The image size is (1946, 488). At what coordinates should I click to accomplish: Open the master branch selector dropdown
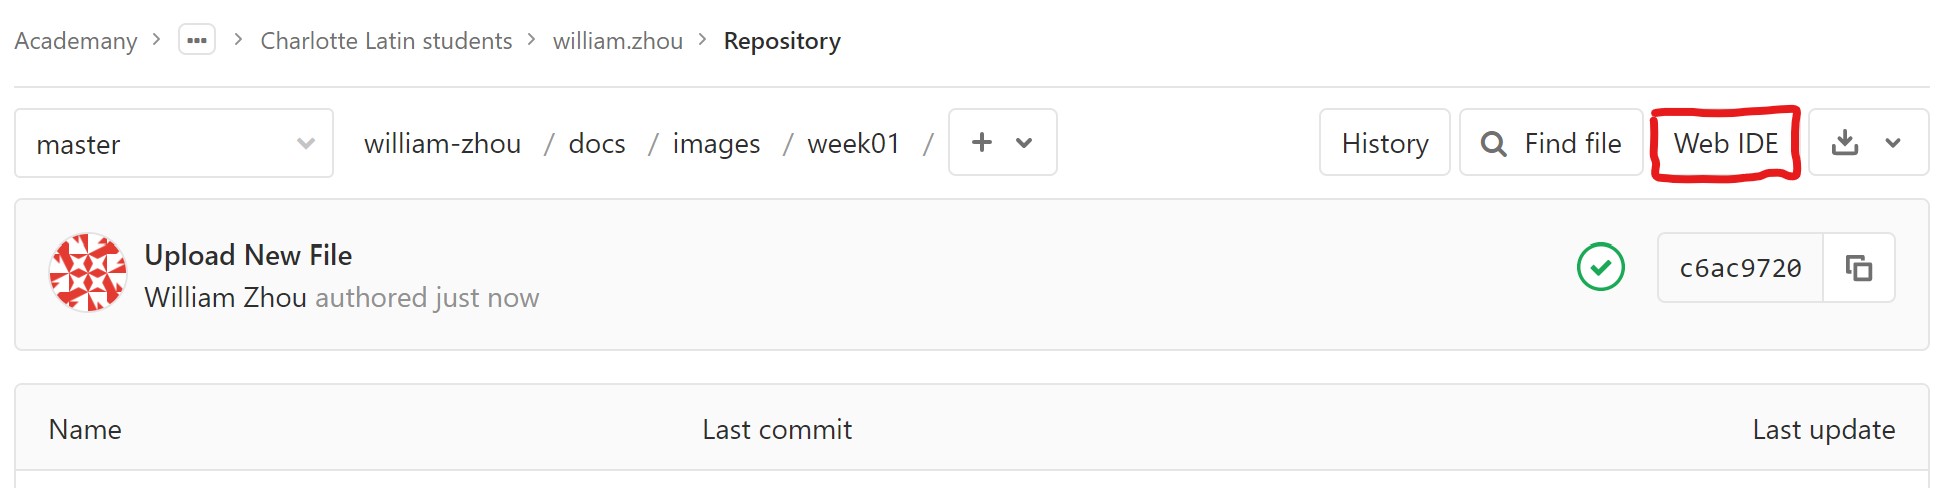pyautogui.click(x=174, y=143)
